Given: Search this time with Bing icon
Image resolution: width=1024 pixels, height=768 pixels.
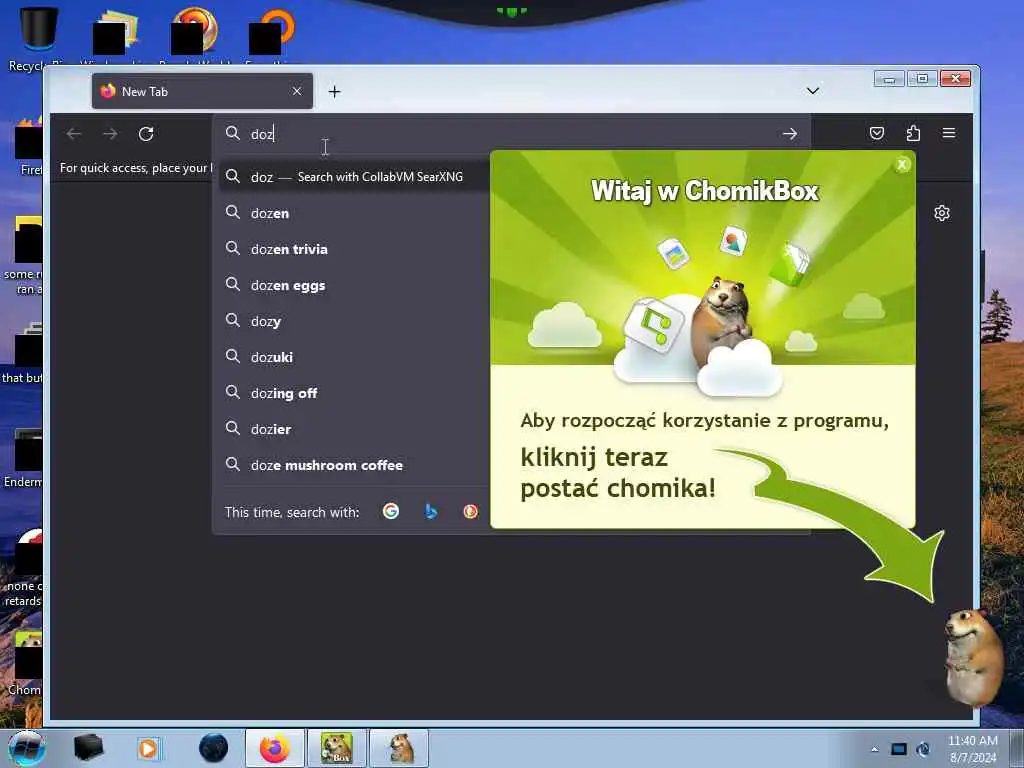Looking at the screenshot, I should [x=431, y=511].
